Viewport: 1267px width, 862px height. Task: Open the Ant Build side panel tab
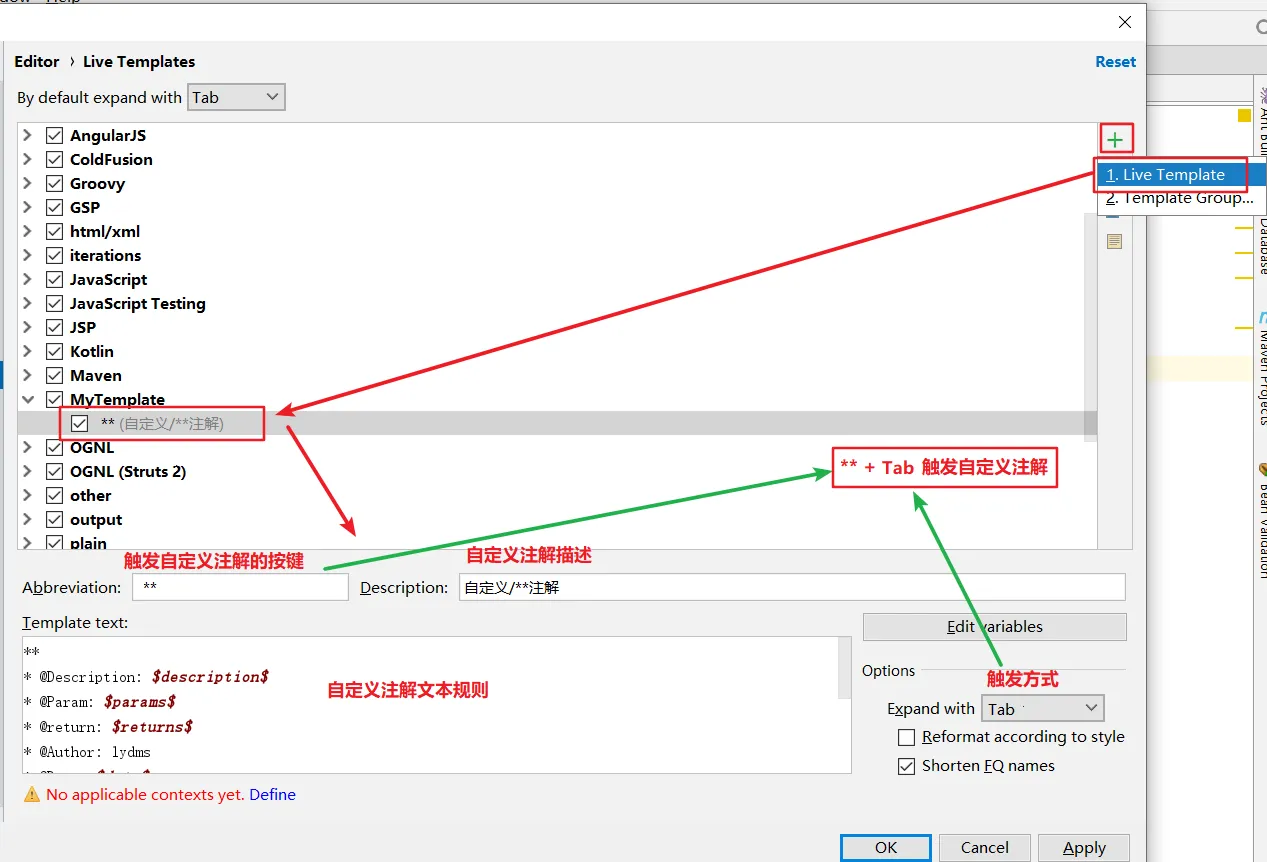point(1261,122)
